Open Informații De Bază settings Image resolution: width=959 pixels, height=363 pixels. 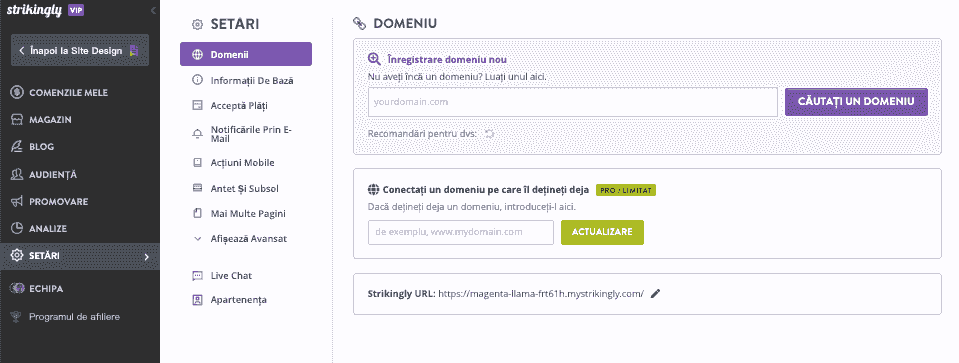(x=252, y=80)
